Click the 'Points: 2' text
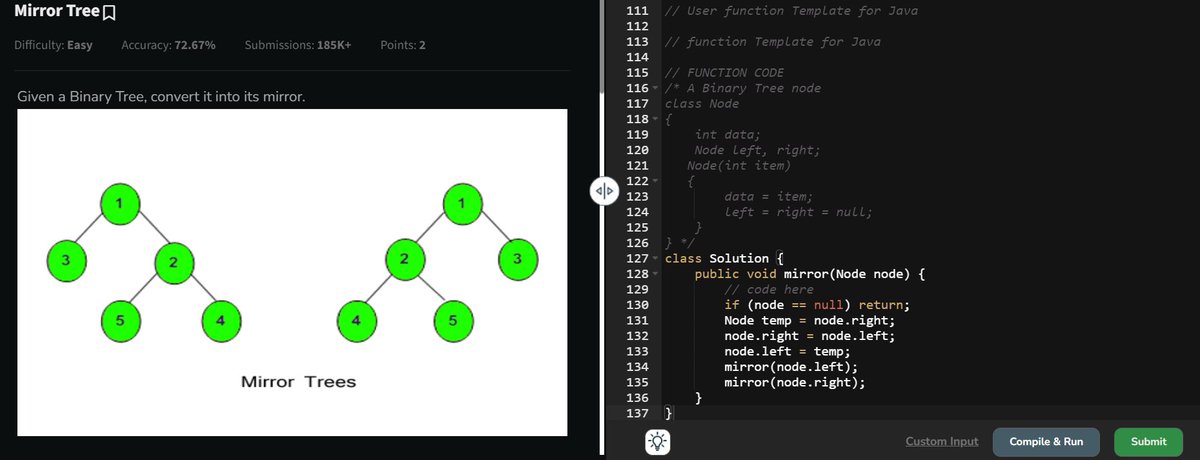 (x=403, y=46)
